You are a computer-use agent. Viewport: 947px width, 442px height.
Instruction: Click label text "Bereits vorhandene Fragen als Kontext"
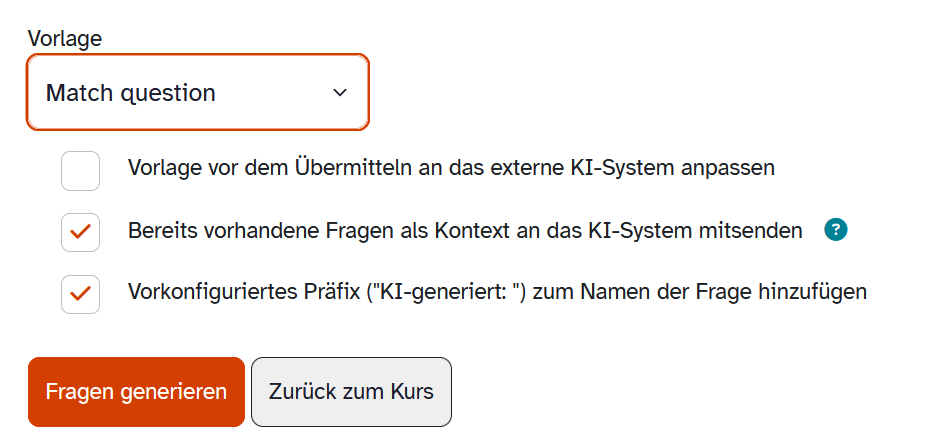465,231
